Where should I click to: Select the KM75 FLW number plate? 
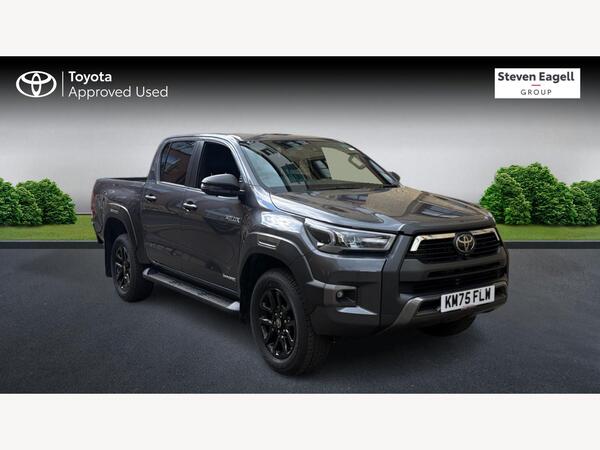(x=468, y=298)
